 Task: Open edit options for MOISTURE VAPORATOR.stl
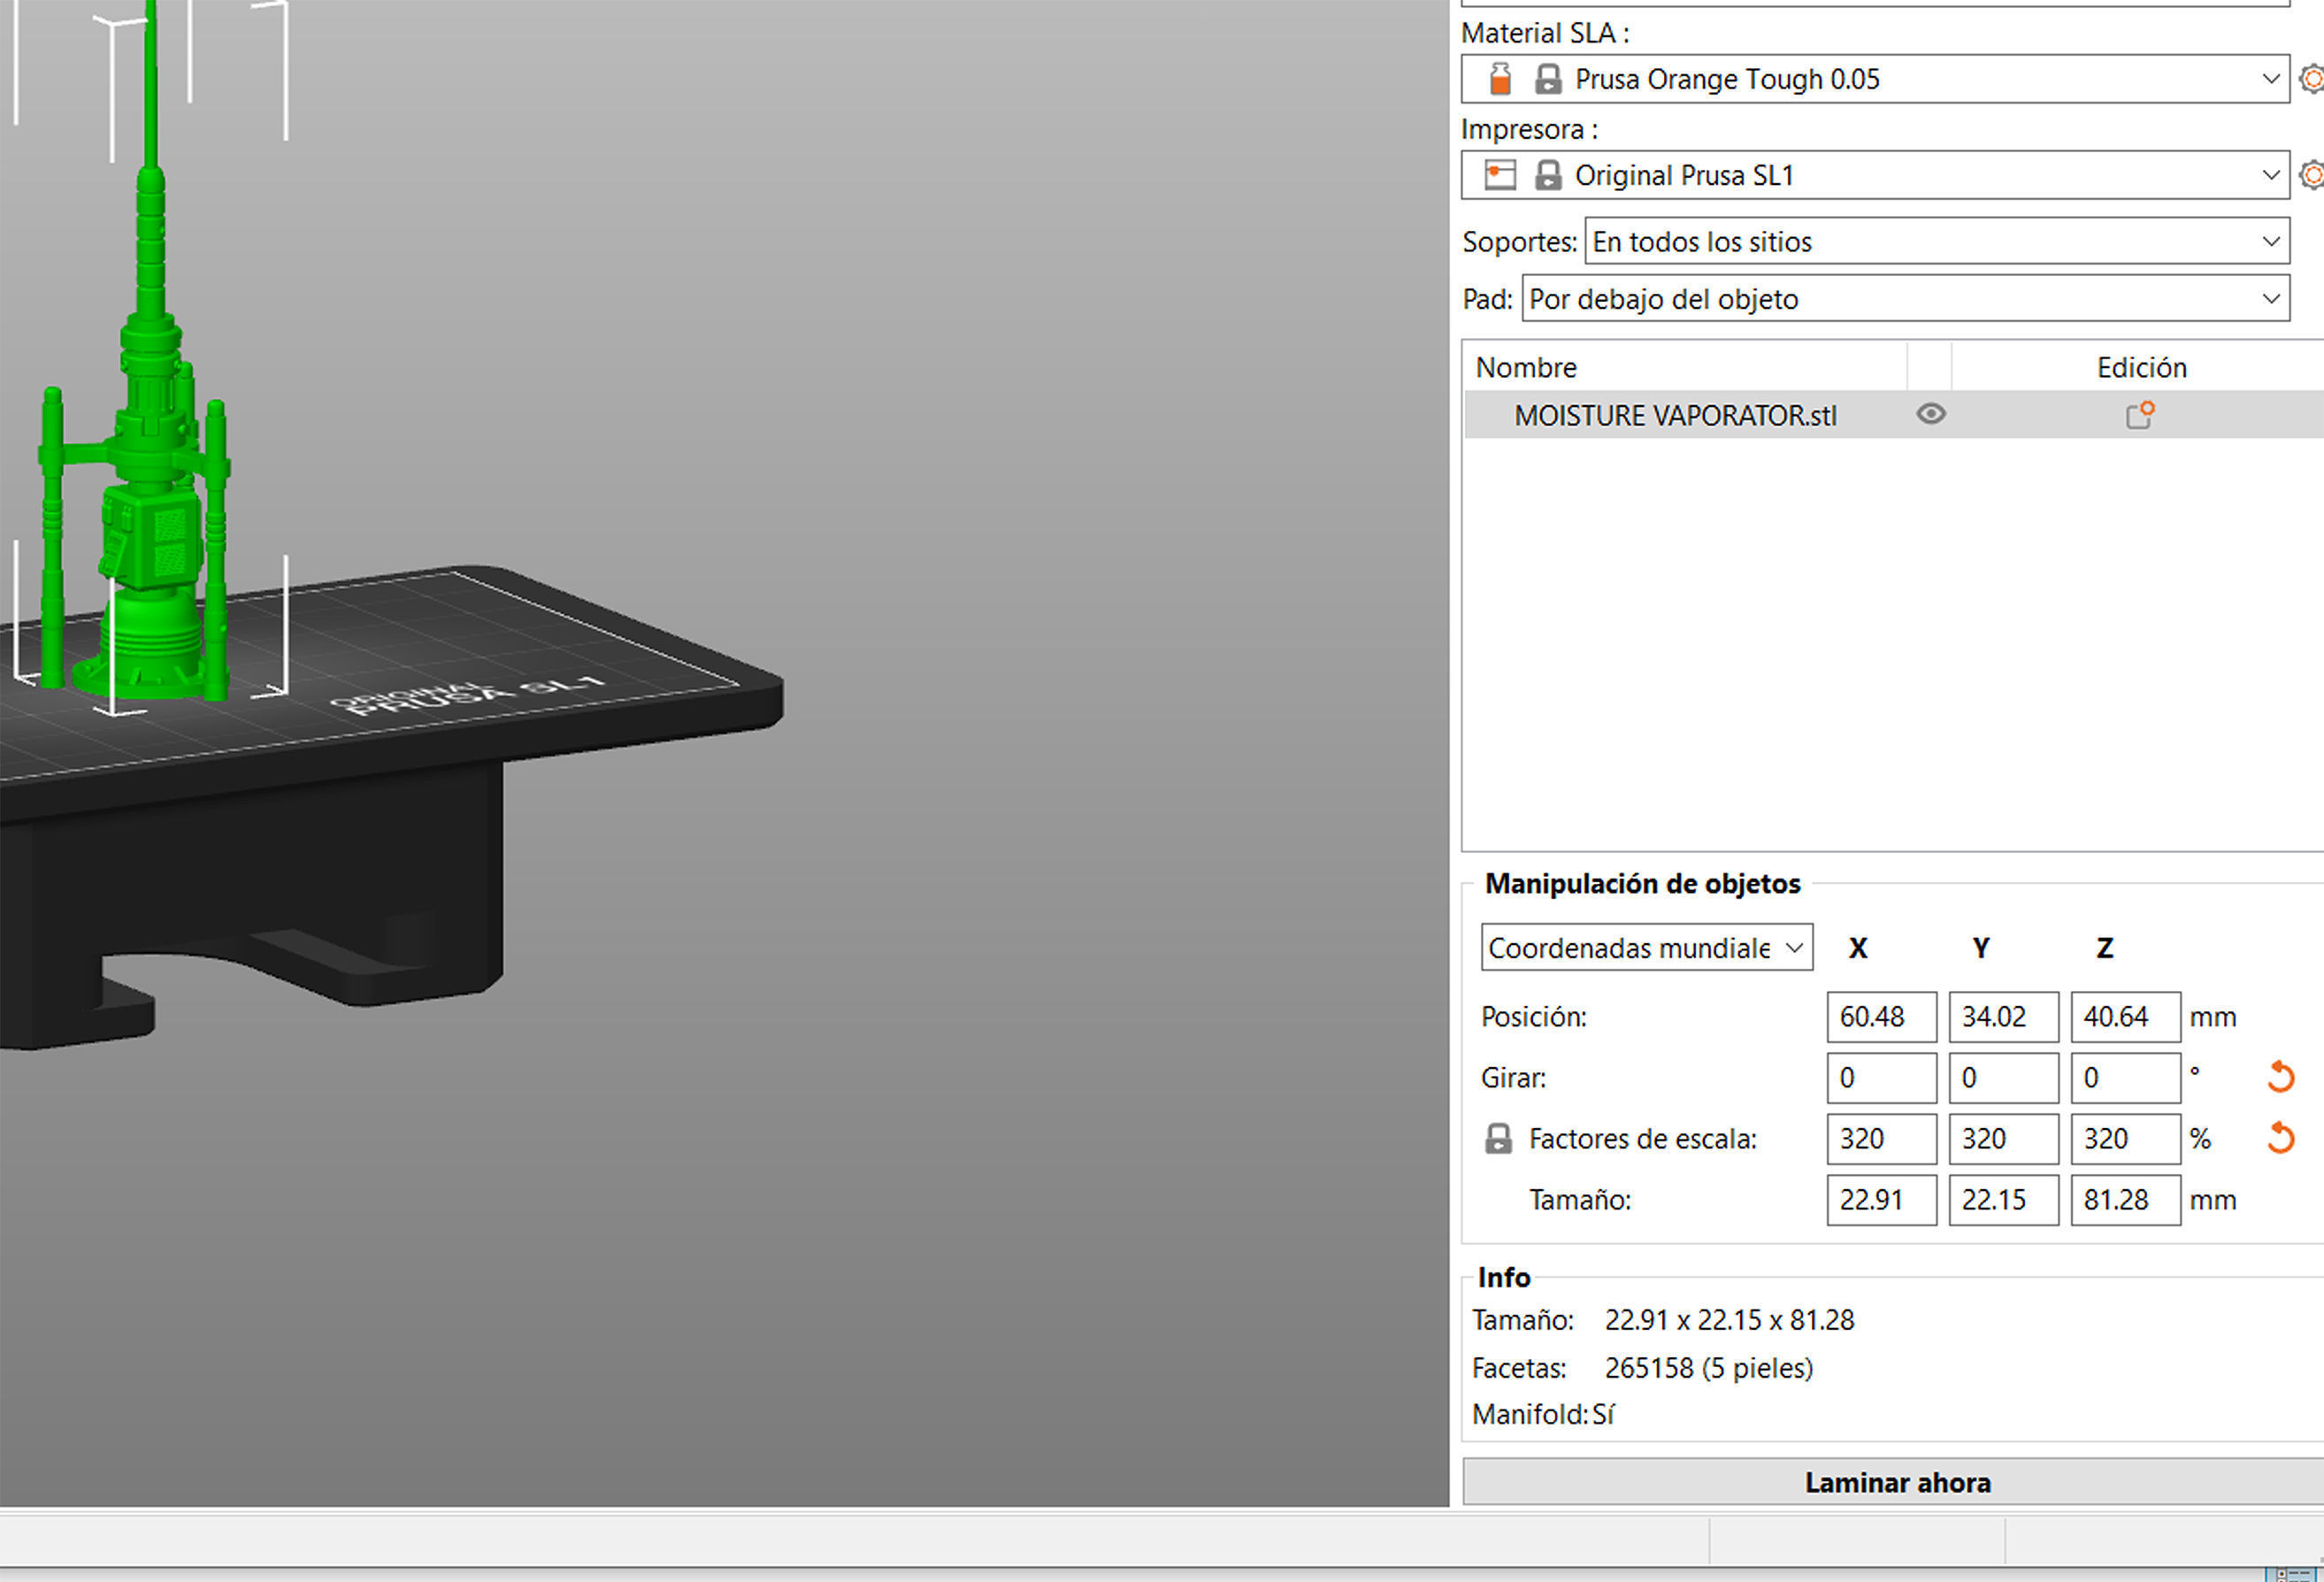pos(2140,414)
